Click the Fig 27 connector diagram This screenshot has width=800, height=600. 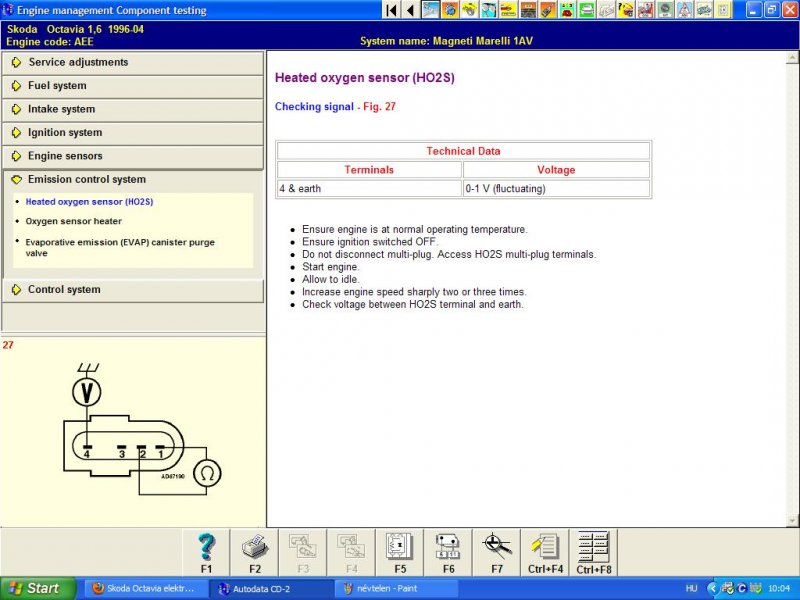click(141, 430)
